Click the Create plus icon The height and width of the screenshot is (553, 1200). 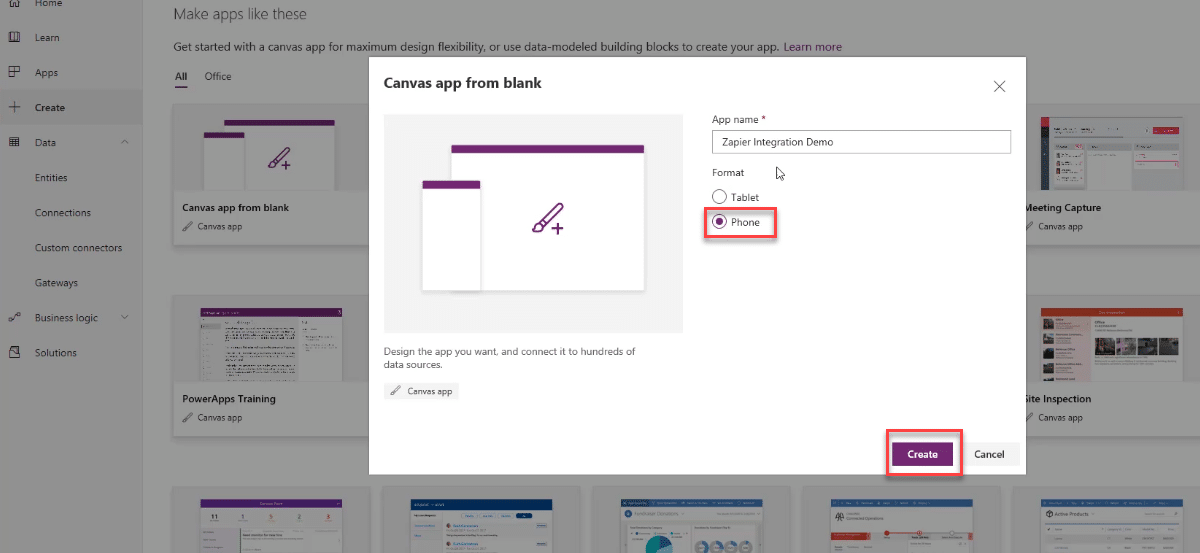[14, 107]
